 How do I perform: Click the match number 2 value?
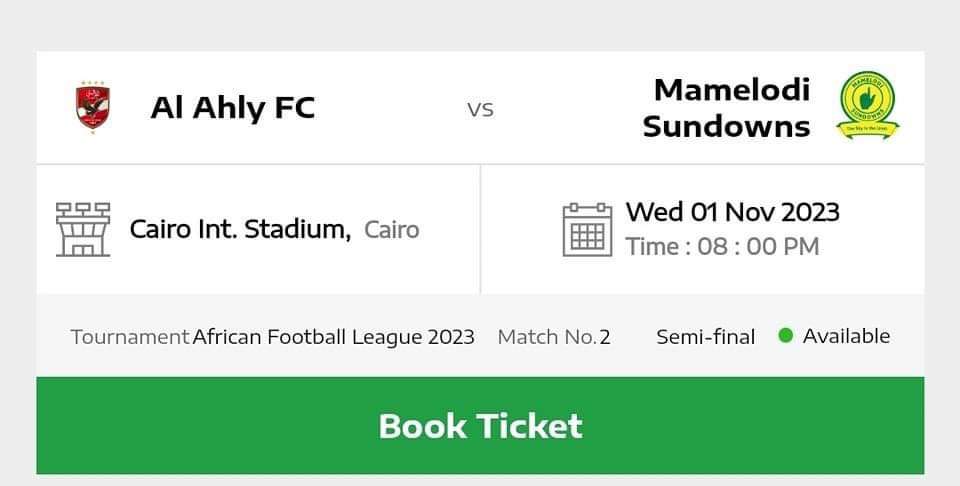click(605, 337)
